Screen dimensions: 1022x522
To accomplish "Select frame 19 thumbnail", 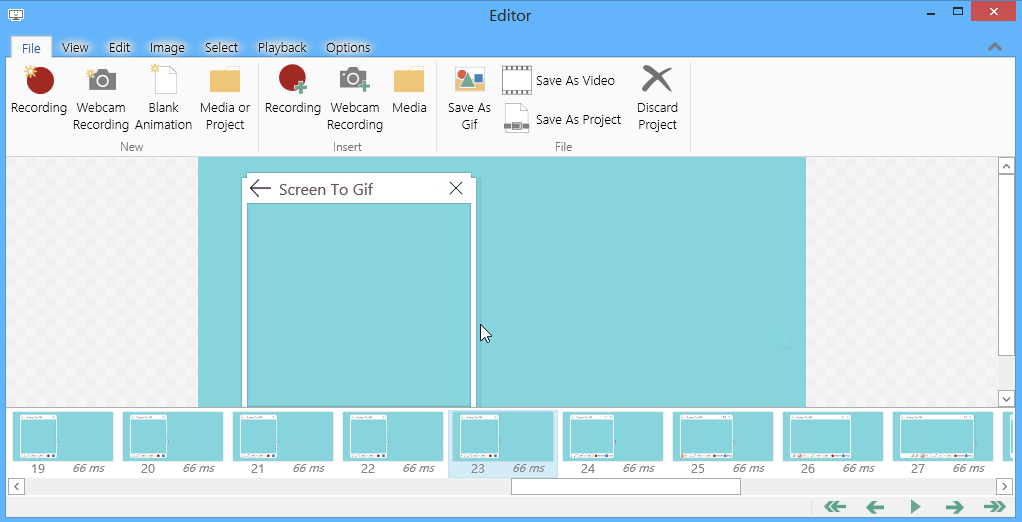I will pyautogui.click(x=63, y=443).
